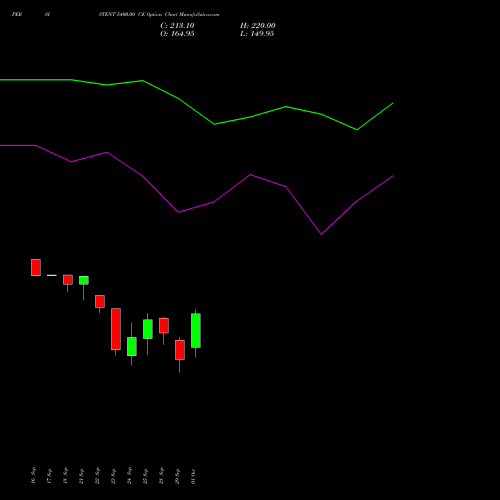This screenshot has height=500, width=500.
Task: Click the '23 Sep' date axis label
Action: (113, 476)
